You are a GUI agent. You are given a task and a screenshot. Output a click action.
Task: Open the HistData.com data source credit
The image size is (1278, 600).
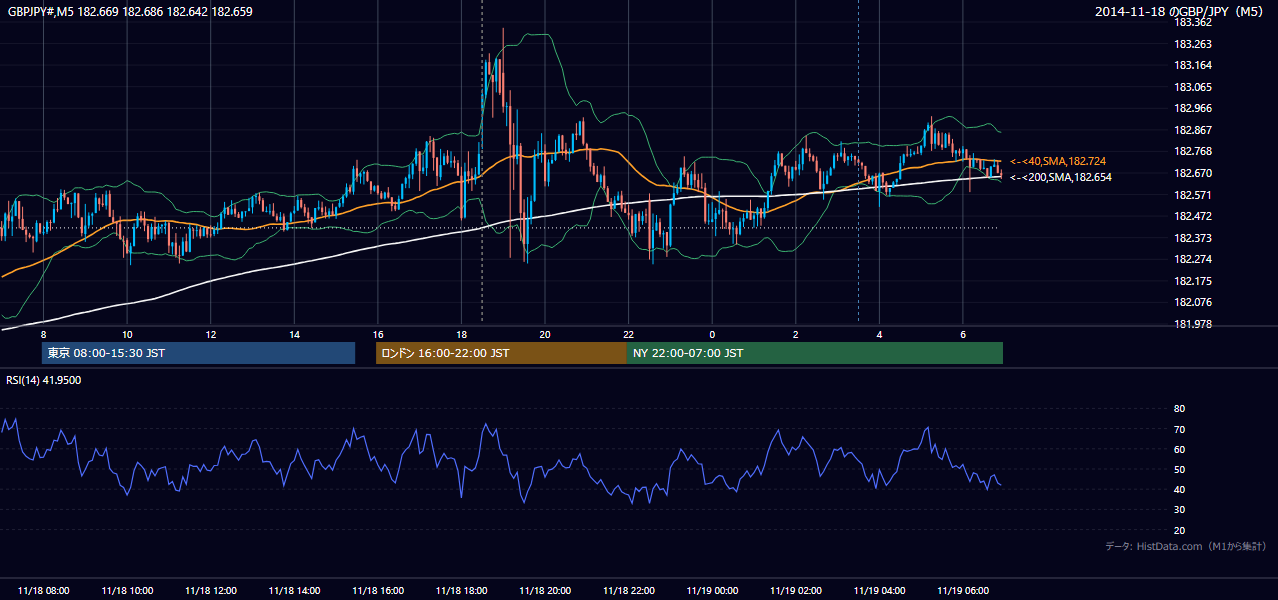pos(1186,546)
